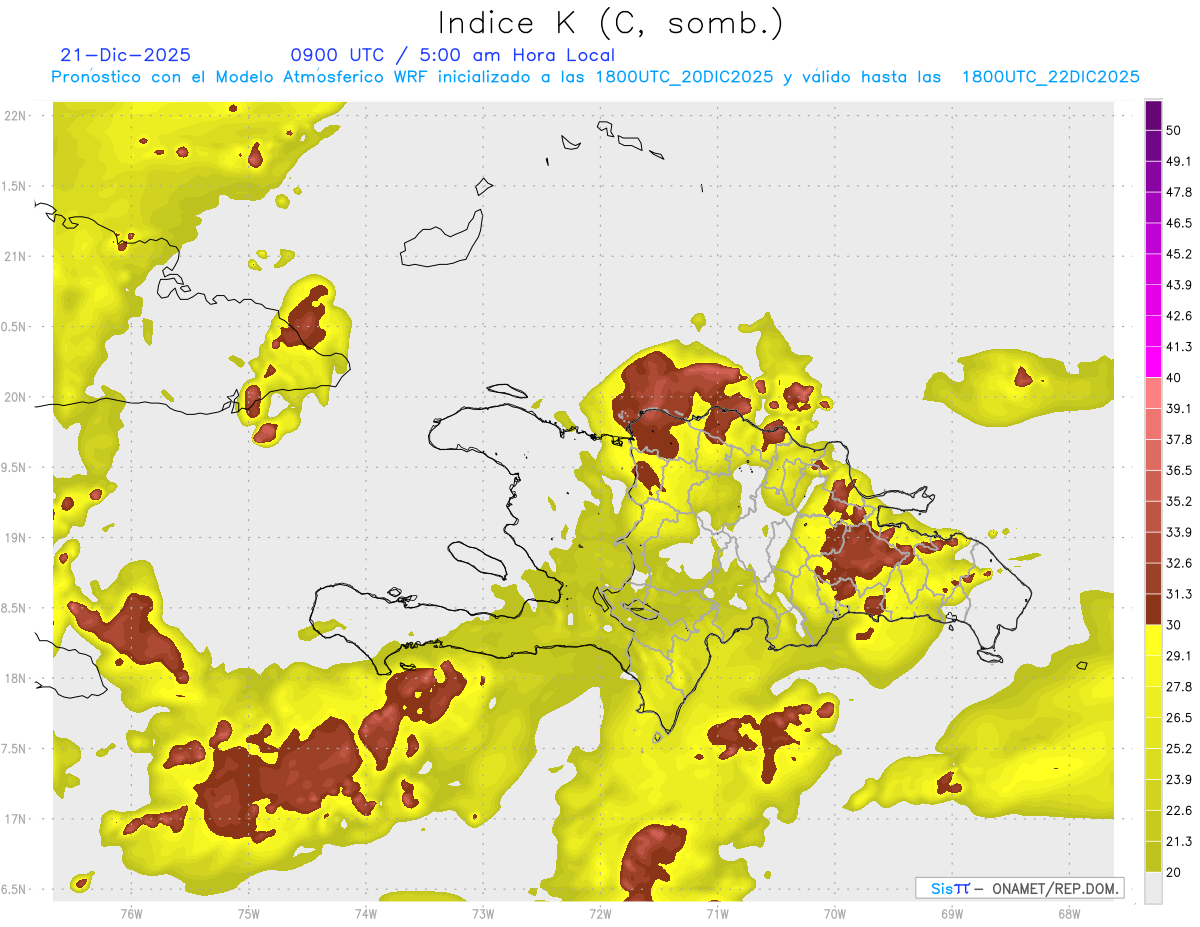This screenshot has height=927, width=1200.
Task: Click the colorbar label 26.5
Action: [1179, 718]
